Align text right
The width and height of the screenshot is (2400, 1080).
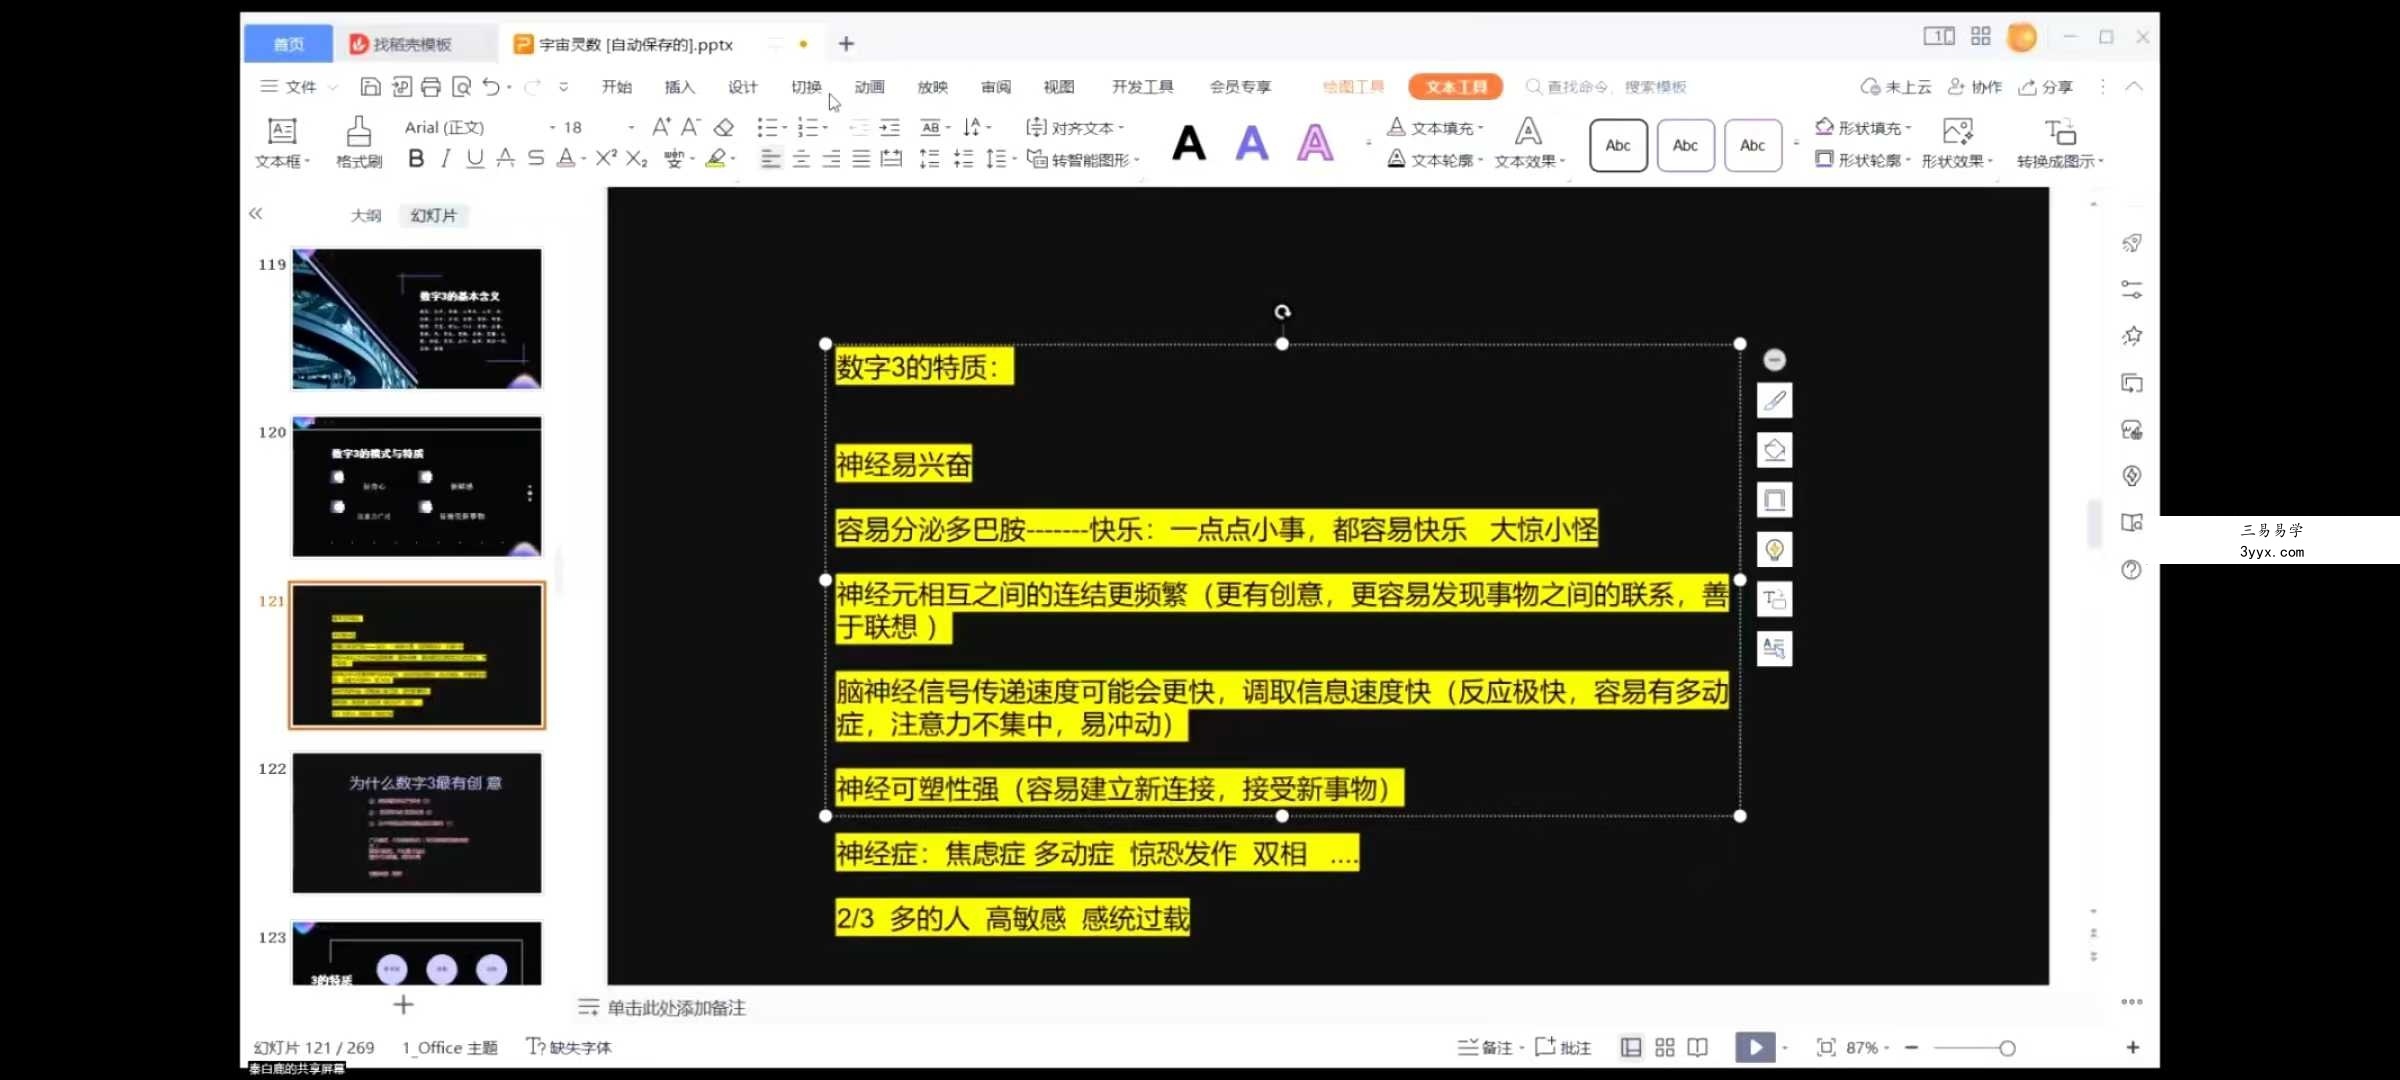pyautogui.click(x=831, y=158)
